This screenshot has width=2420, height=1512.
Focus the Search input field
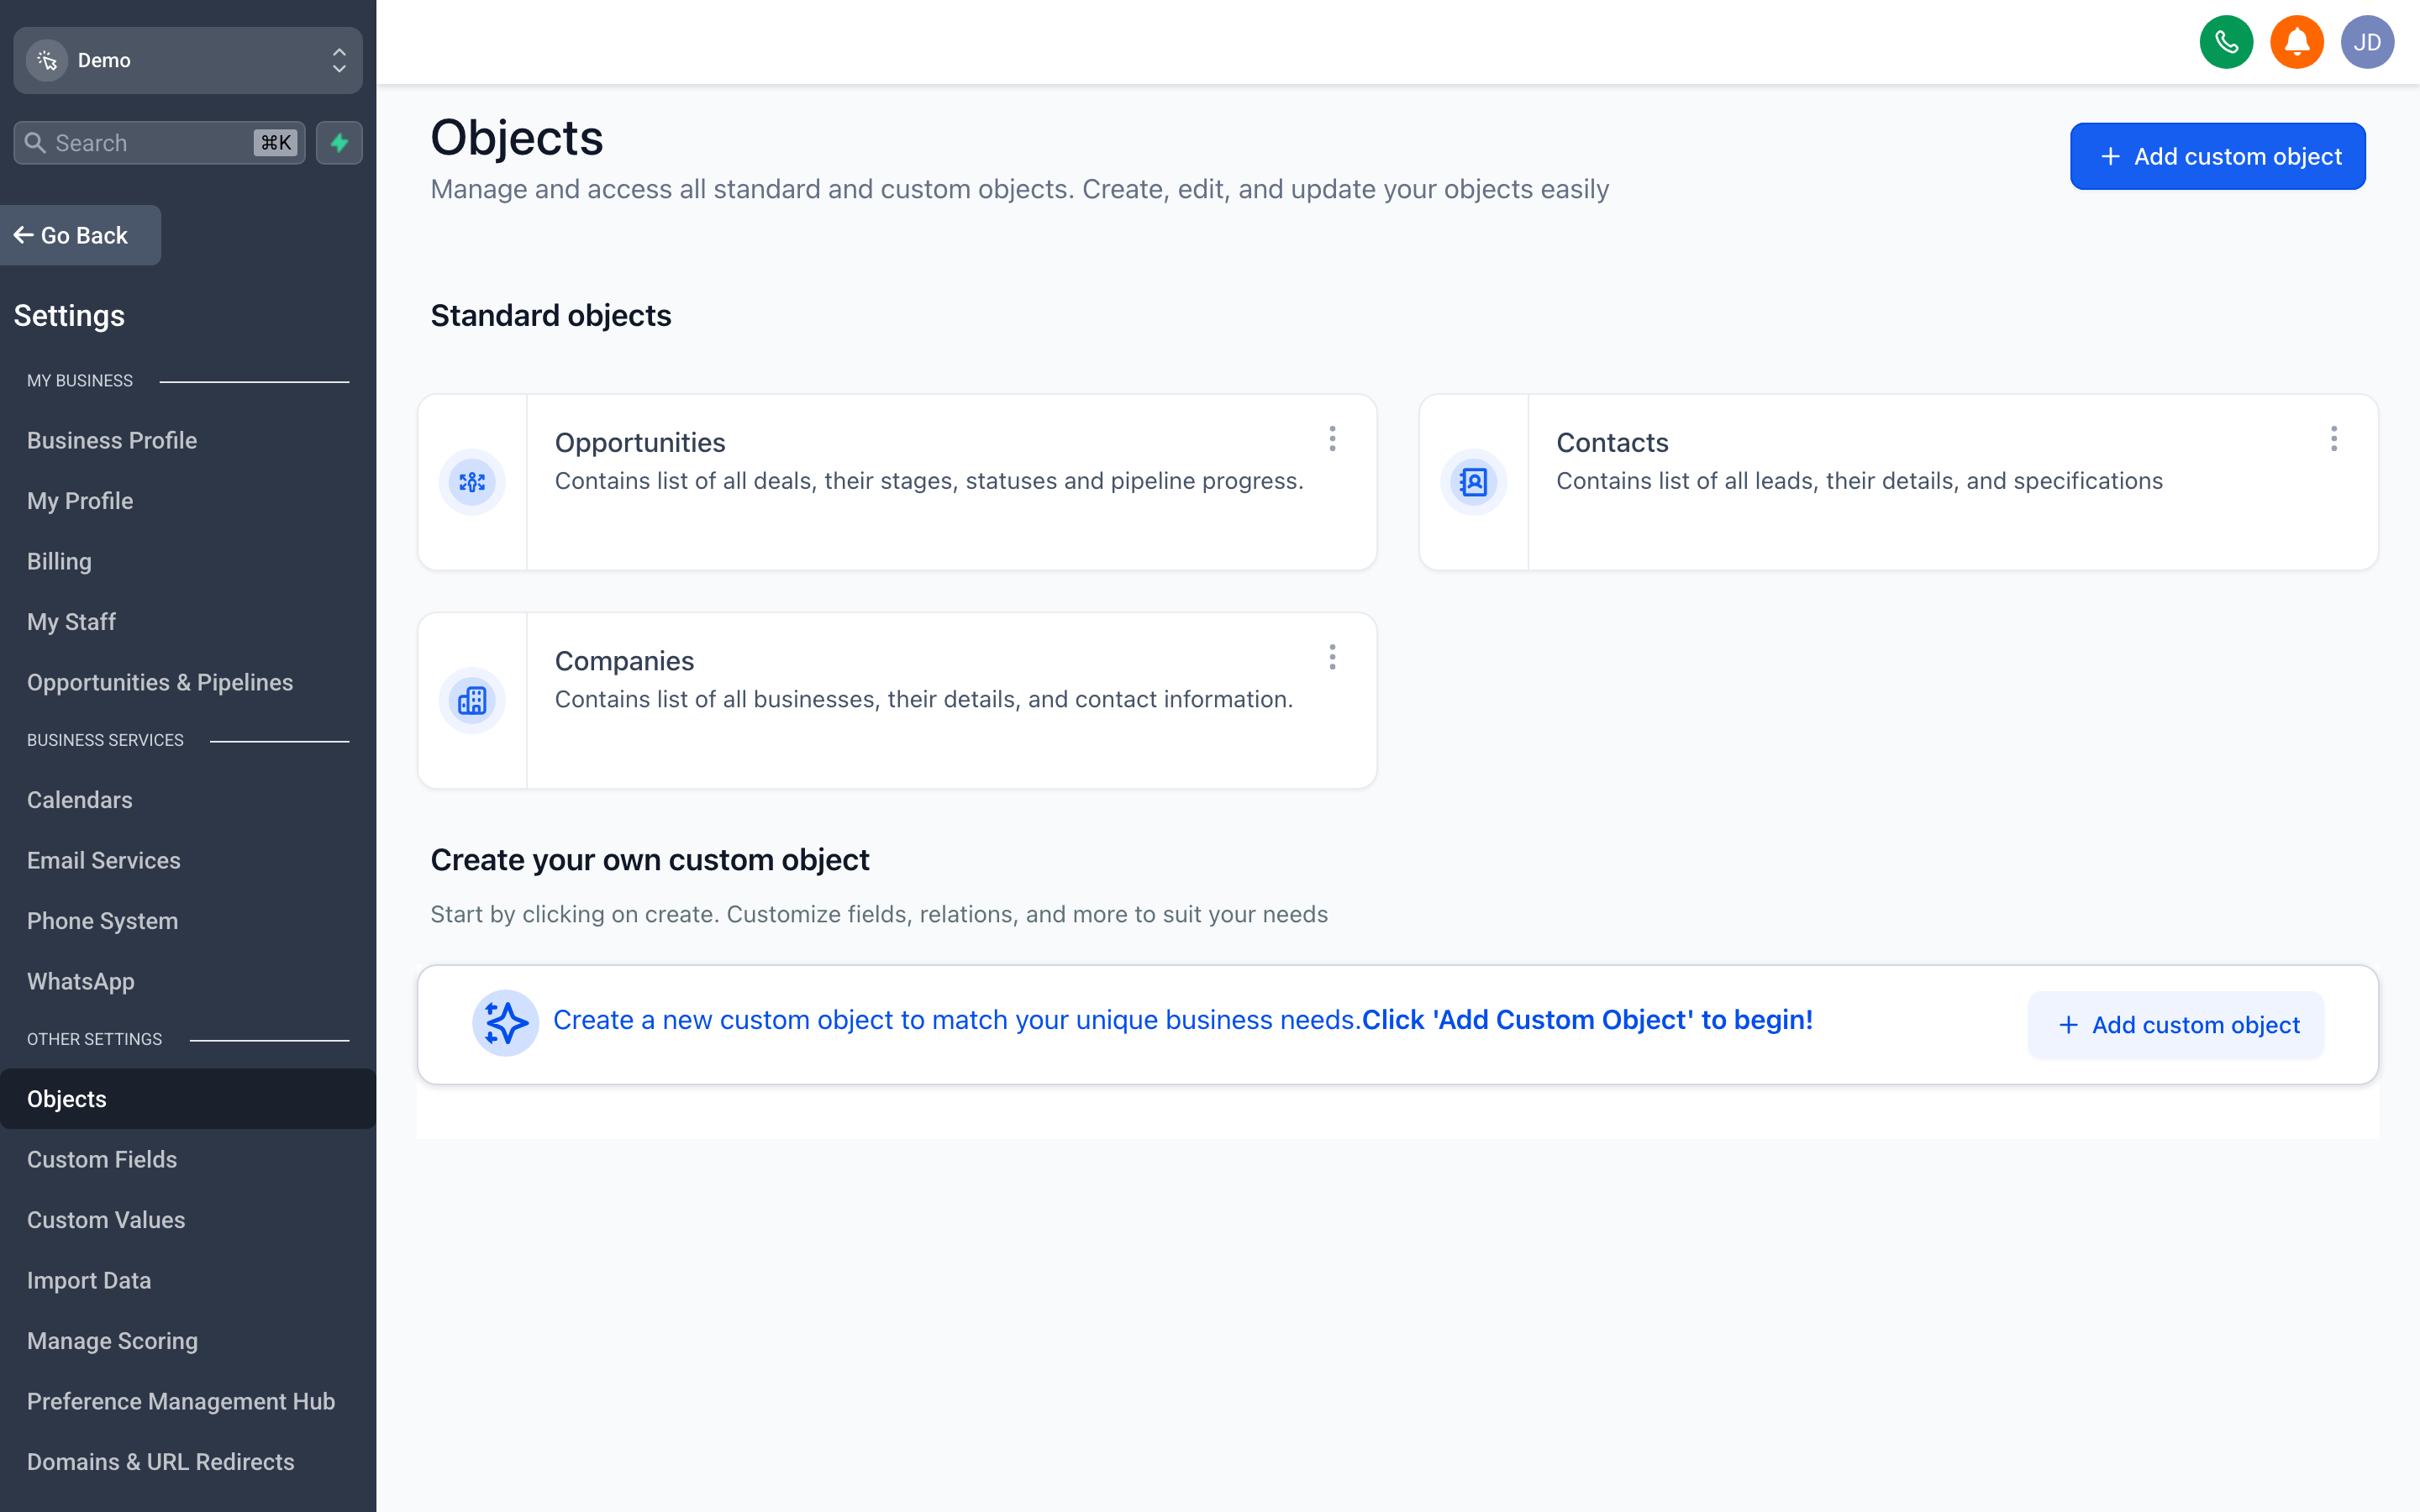tap(159, 143)
